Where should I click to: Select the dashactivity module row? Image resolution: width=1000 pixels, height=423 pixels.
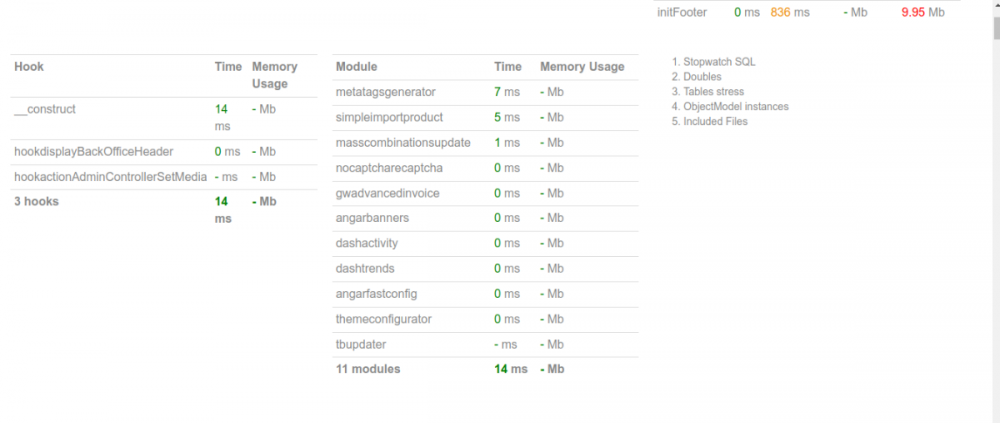coord(369,244)
